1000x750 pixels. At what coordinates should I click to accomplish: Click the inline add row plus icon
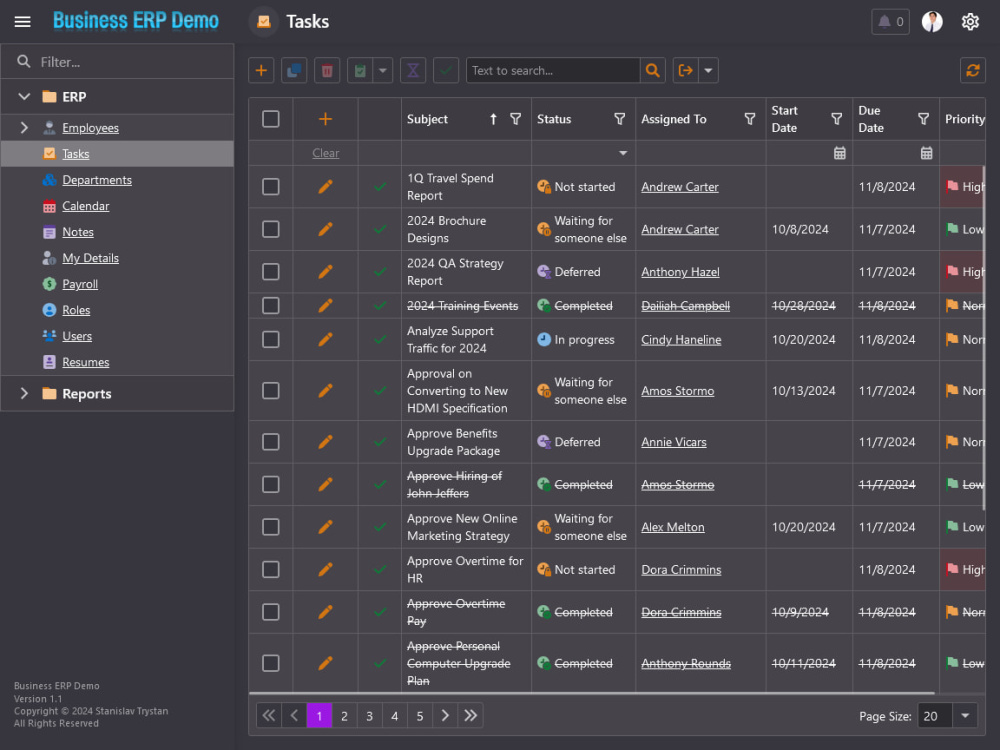point(325,119)
